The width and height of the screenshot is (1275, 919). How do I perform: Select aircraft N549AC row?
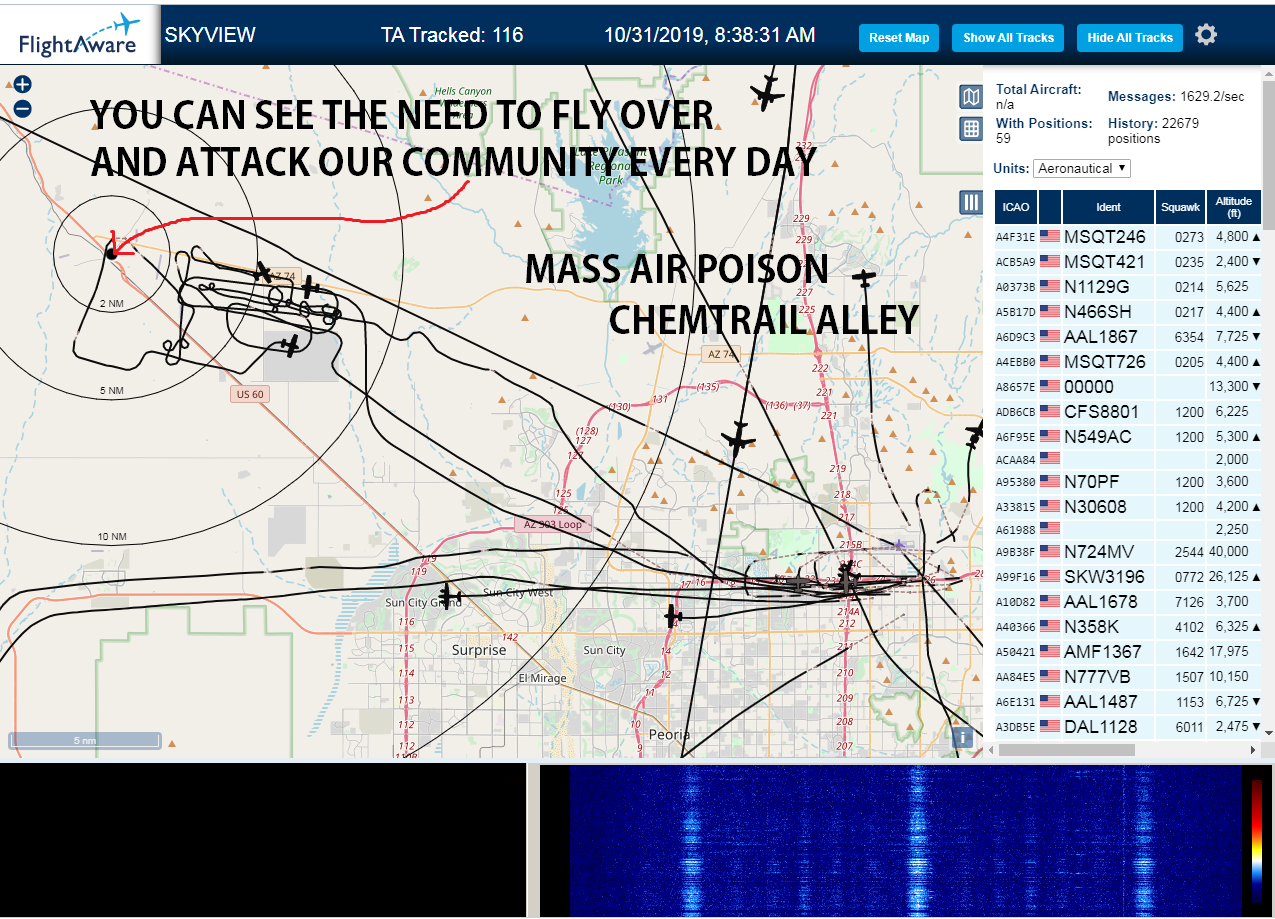[x=1128, y=437]
